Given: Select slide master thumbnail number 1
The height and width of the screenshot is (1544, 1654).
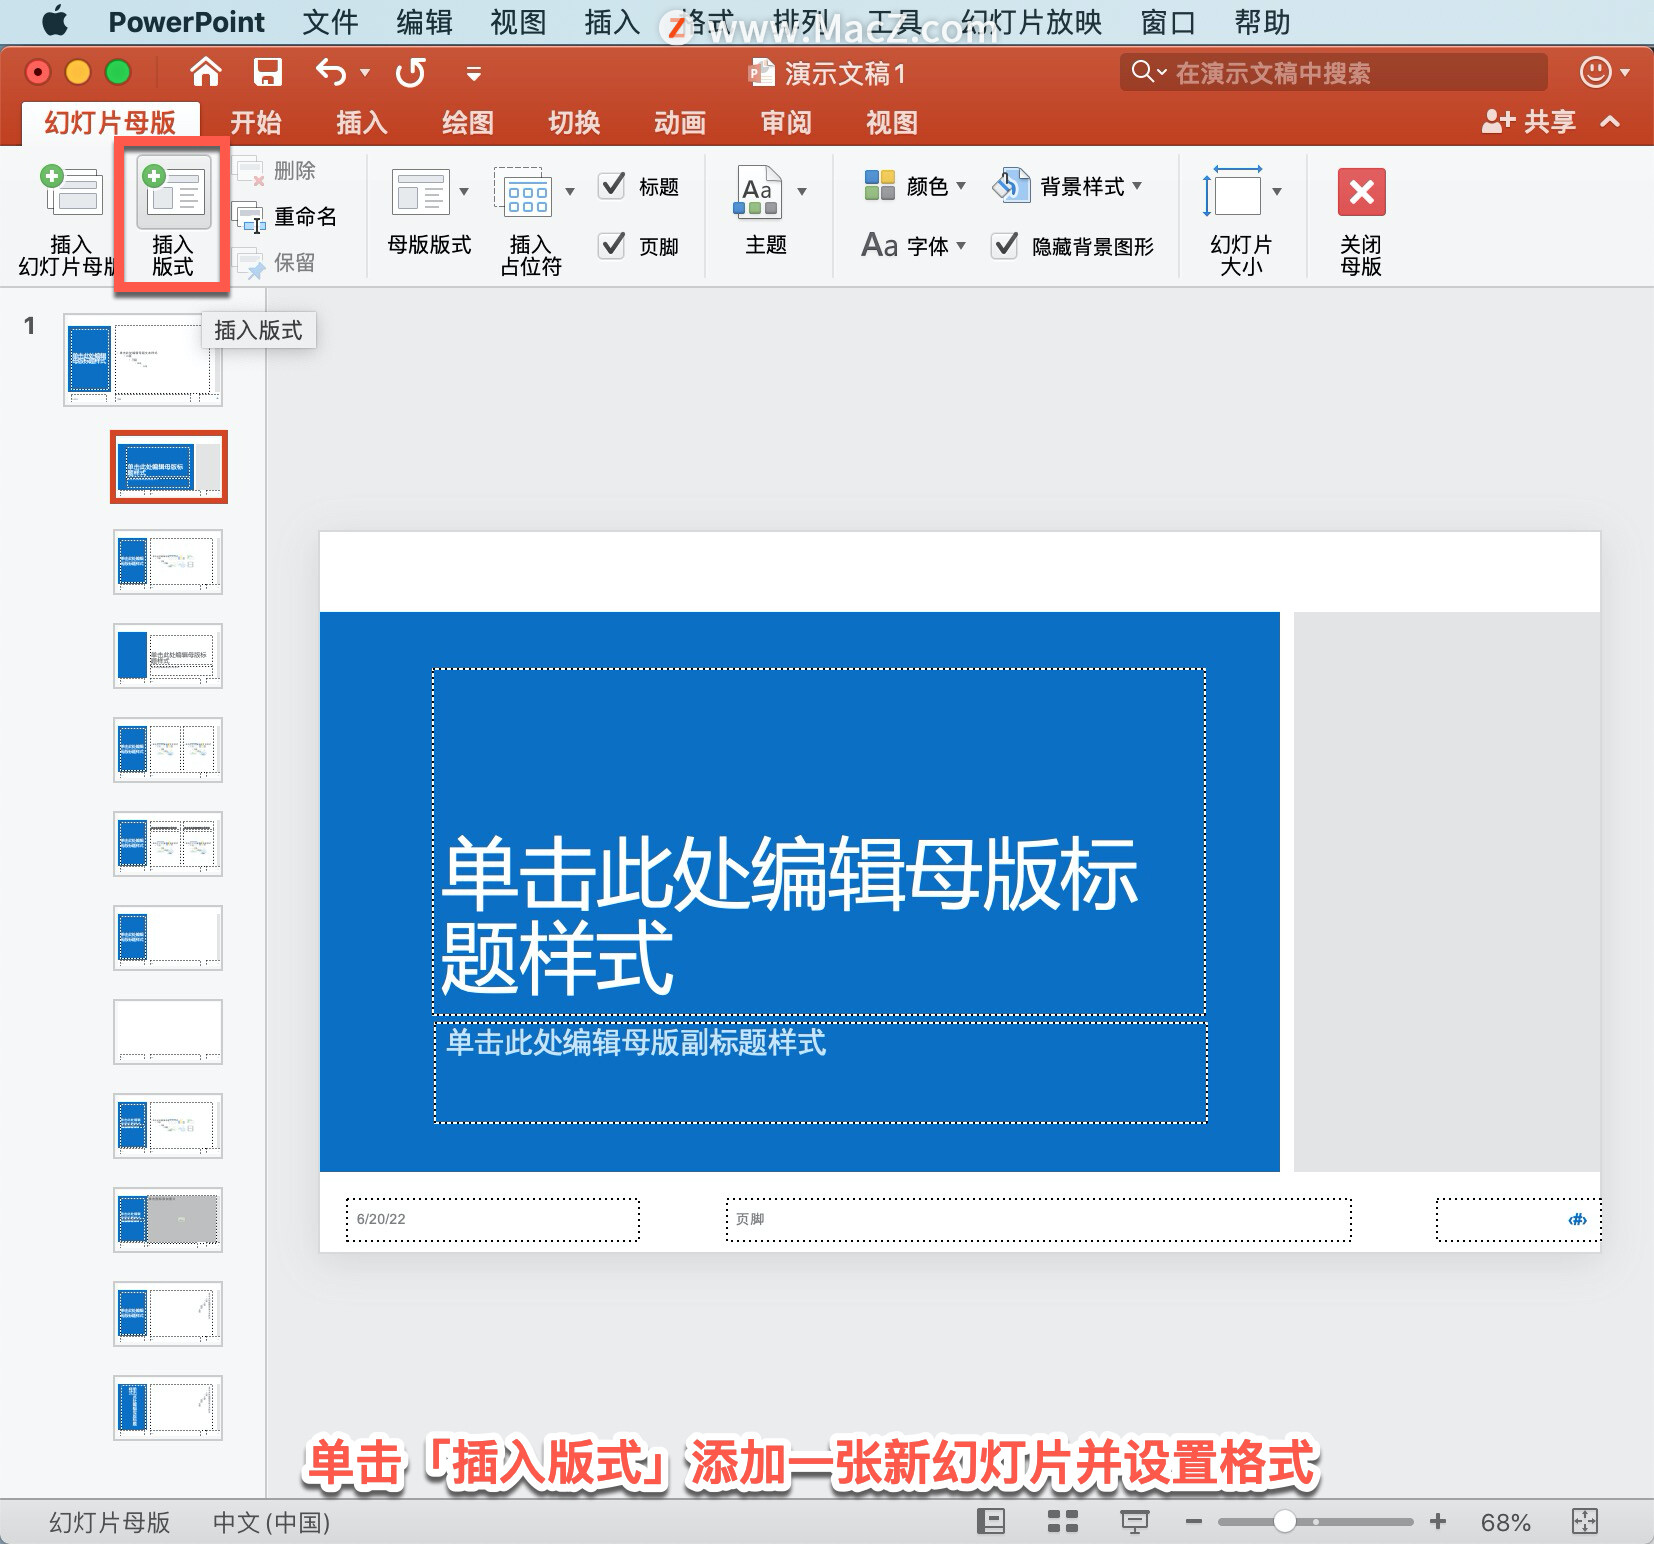Looking at the screenshot, I should (x=143, y=360).
